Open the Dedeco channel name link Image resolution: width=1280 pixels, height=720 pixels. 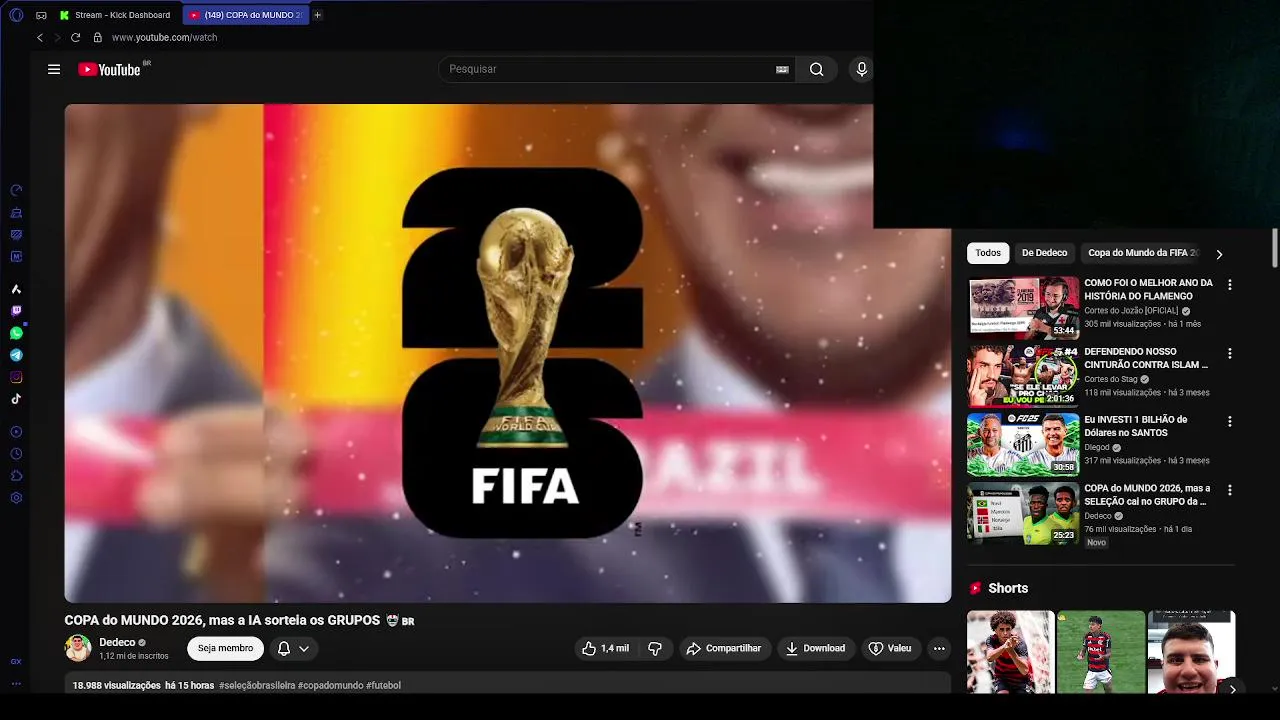click(x=117, y=642)
